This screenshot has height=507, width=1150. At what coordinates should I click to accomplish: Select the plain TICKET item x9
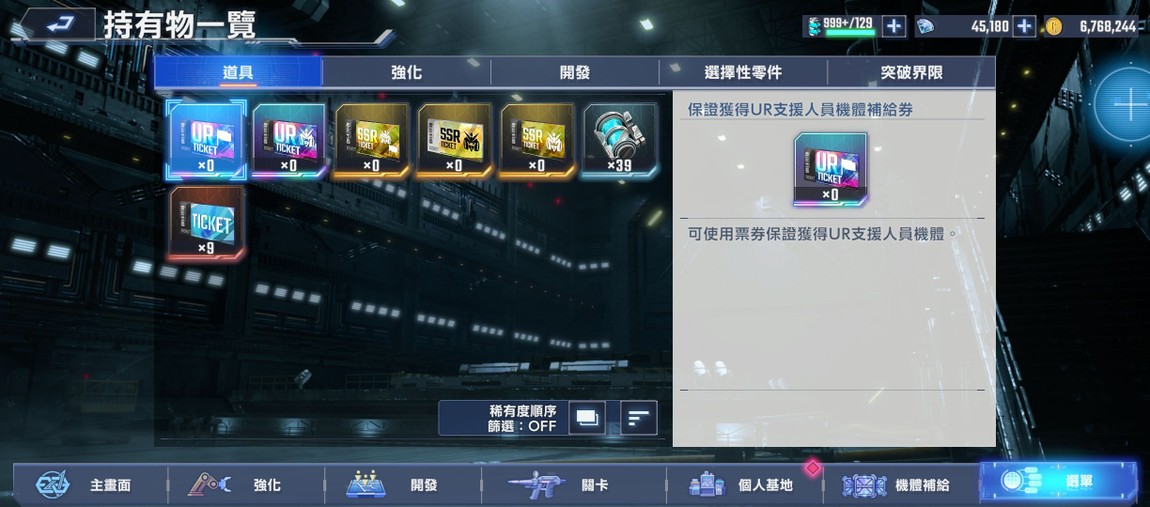206,223
